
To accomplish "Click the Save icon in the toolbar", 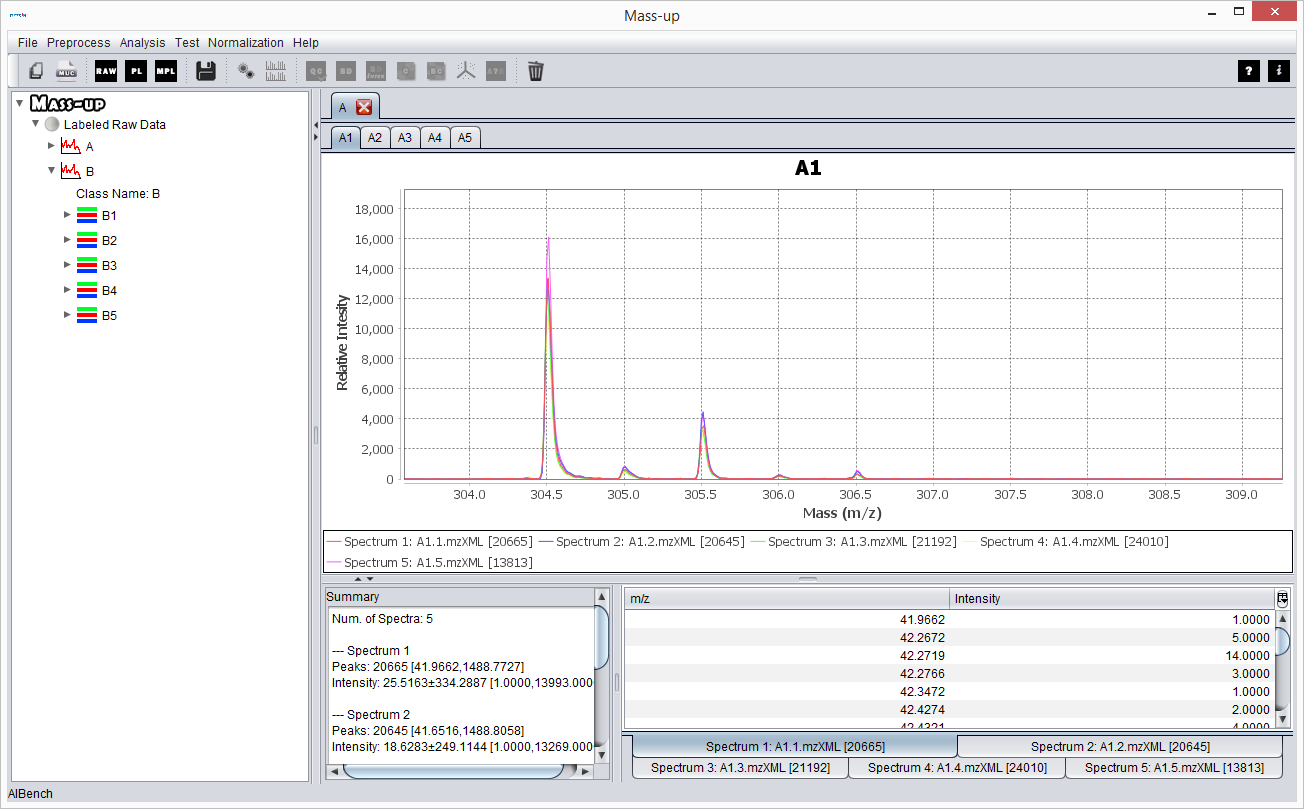I will pos(206,71).
